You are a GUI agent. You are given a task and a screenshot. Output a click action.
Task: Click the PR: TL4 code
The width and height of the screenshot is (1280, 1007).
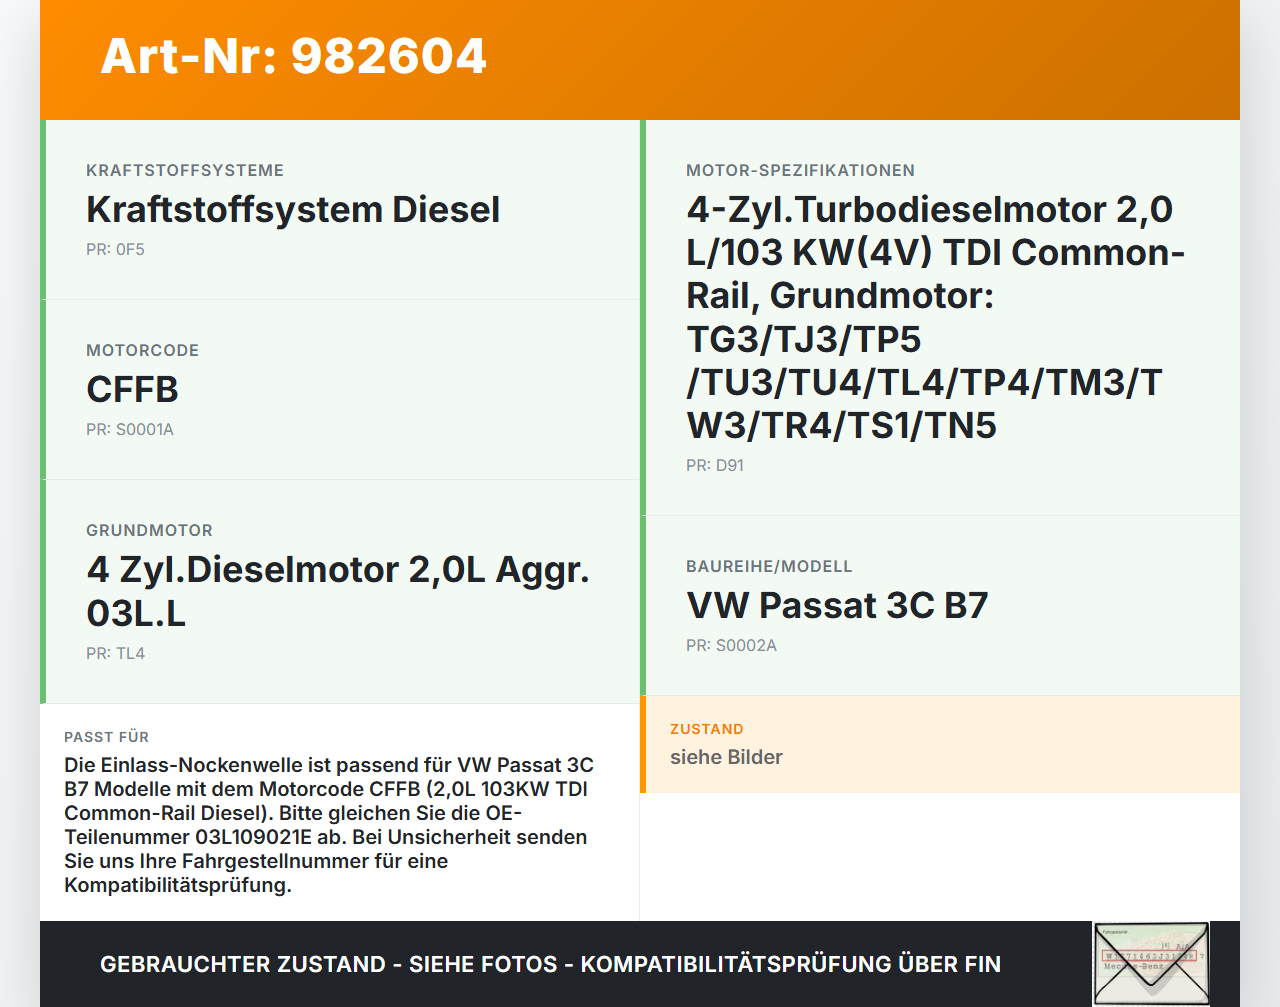(115, 654)
